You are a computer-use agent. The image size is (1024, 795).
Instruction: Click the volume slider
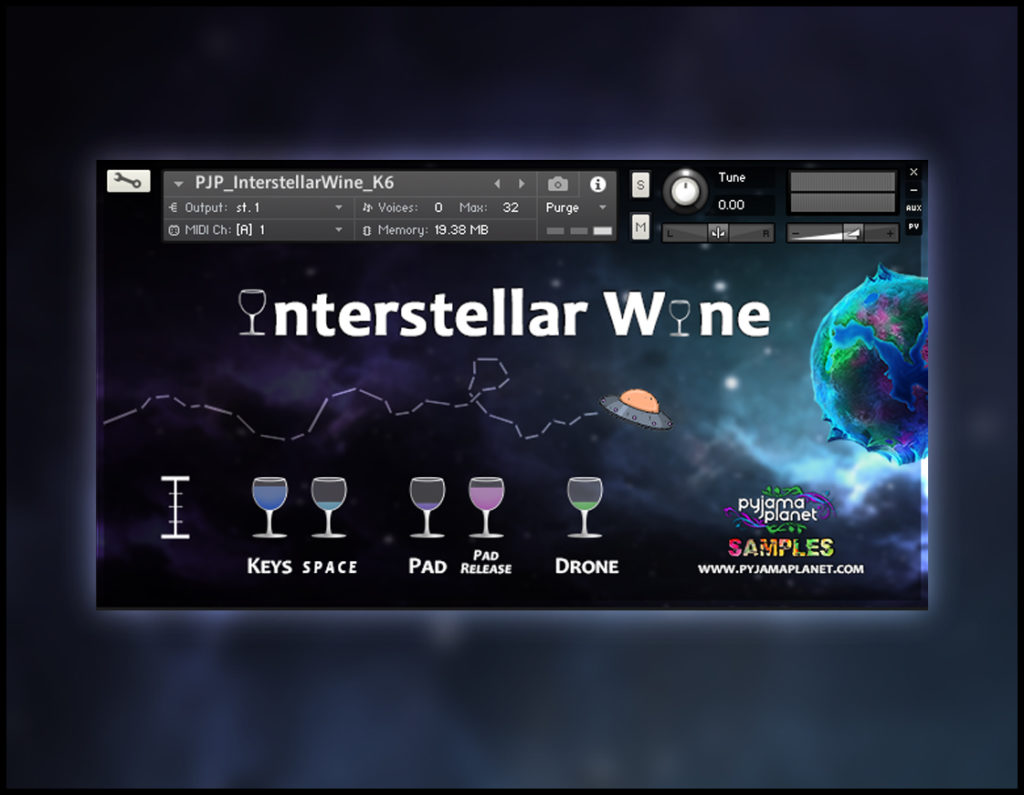[842, 233]
